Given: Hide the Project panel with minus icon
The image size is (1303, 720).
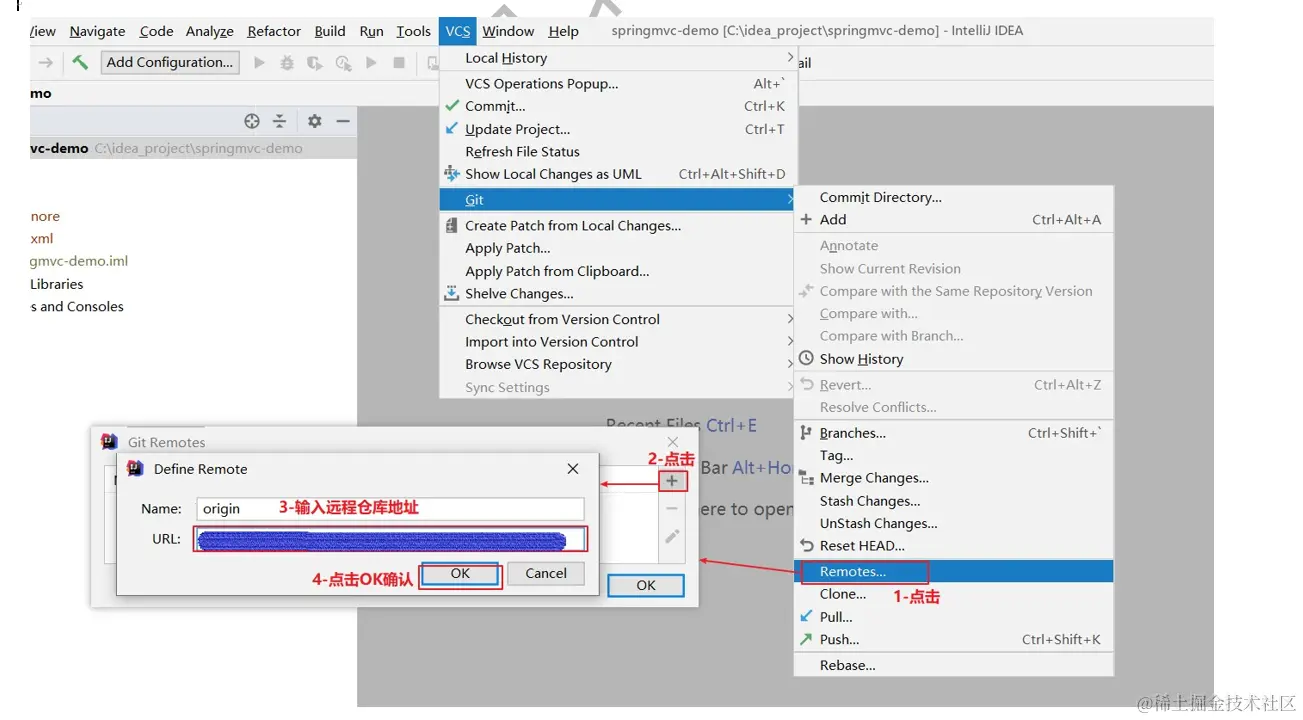Looking at the screenshot, I should tap(343, 121).
